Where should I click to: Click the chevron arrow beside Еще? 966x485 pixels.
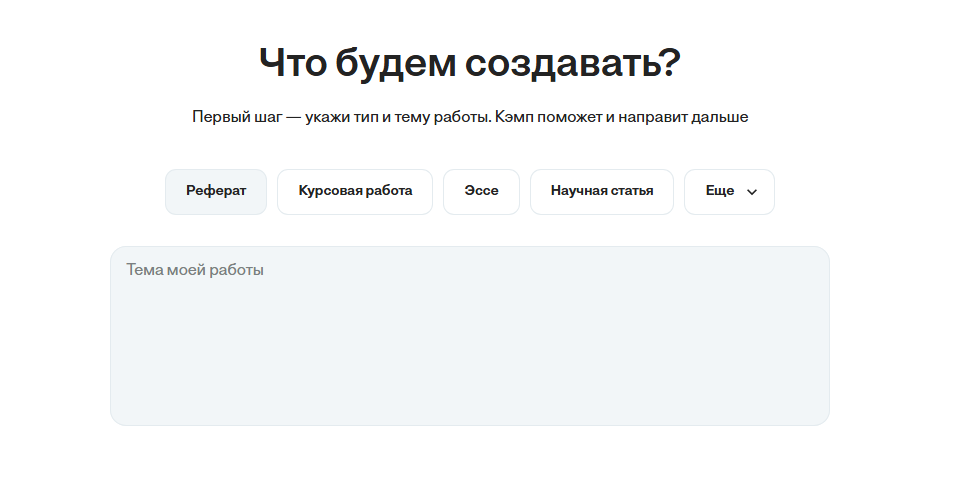752,192
